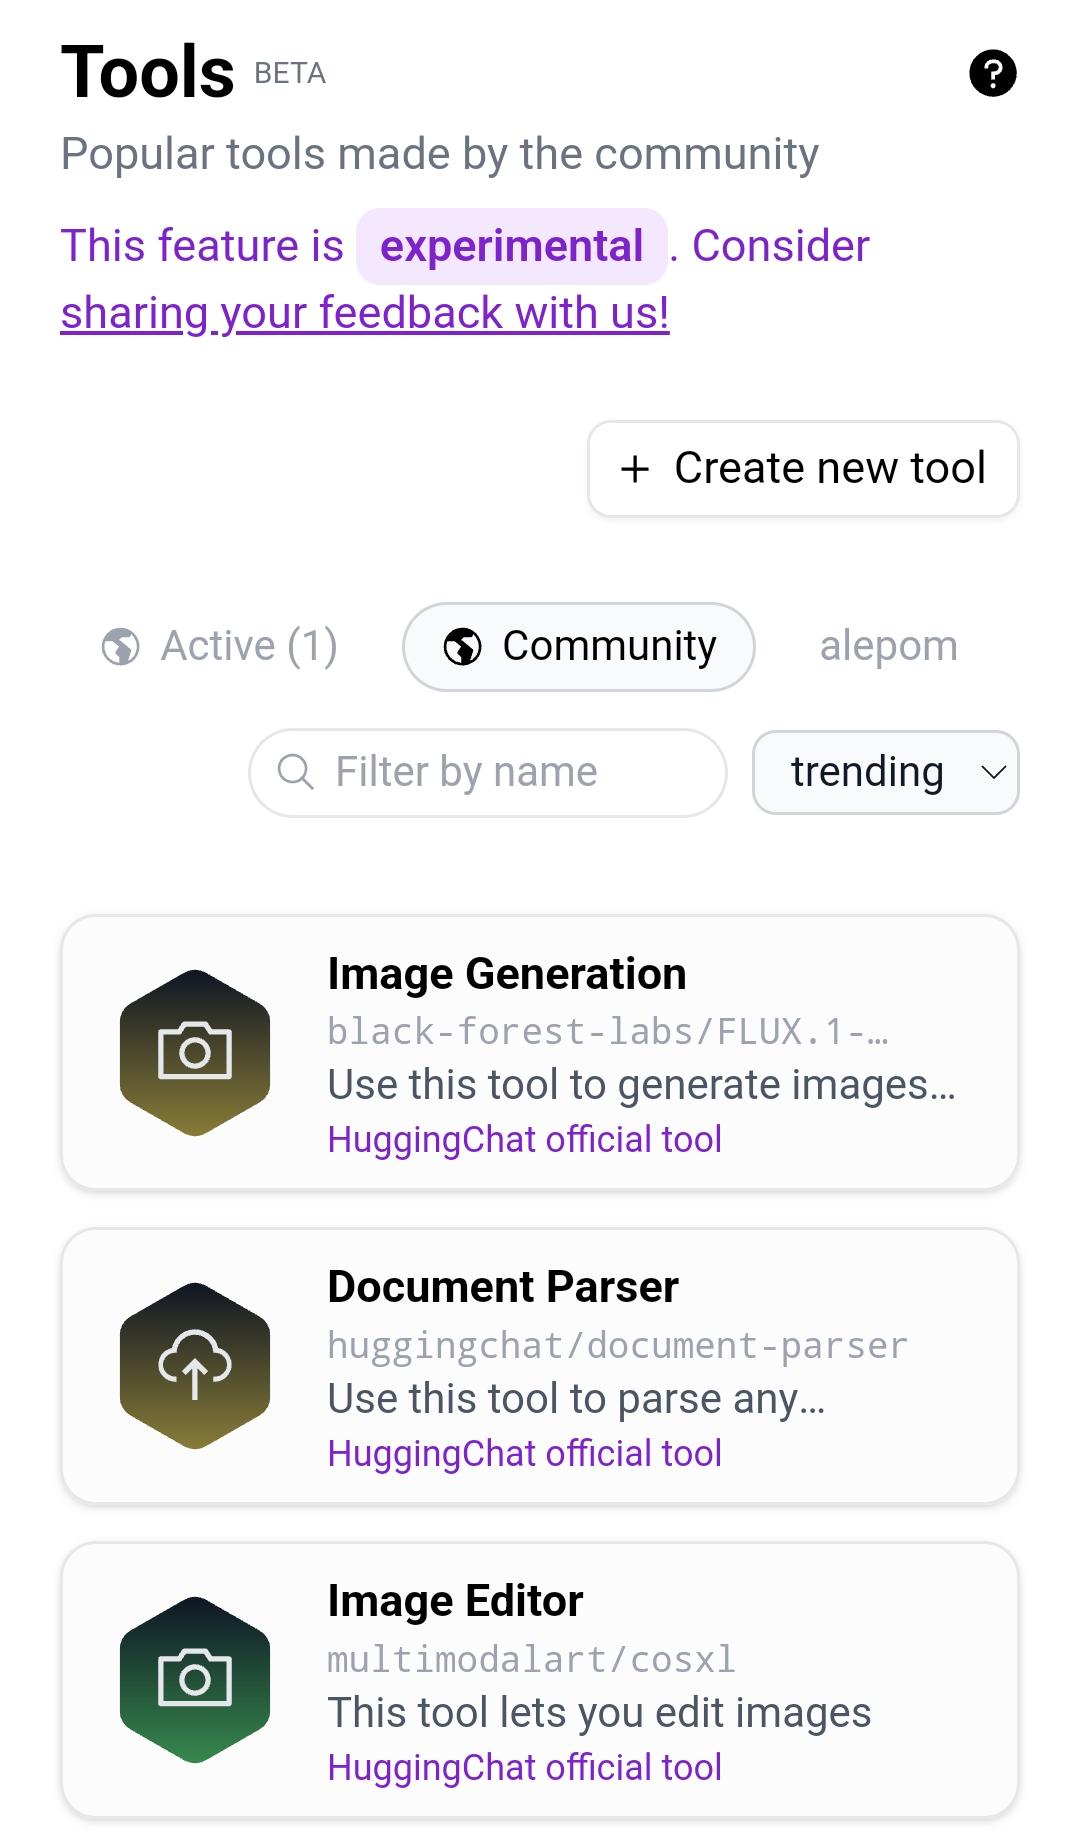Click the globe icon beside Active (1)
1080x1847 pixels.
[x=121, y=646]
